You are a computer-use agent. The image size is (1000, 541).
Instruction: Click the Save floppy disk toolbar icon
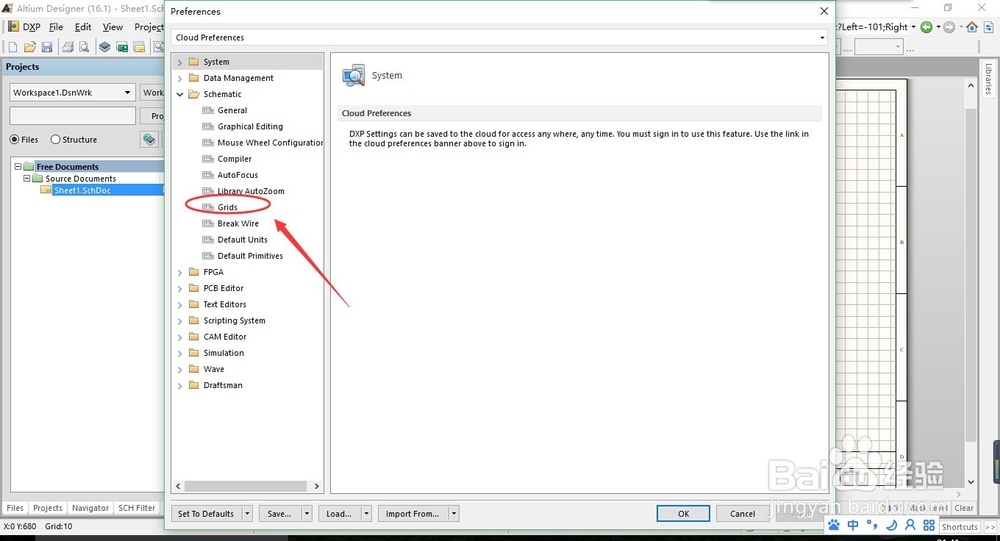[47, 47]
